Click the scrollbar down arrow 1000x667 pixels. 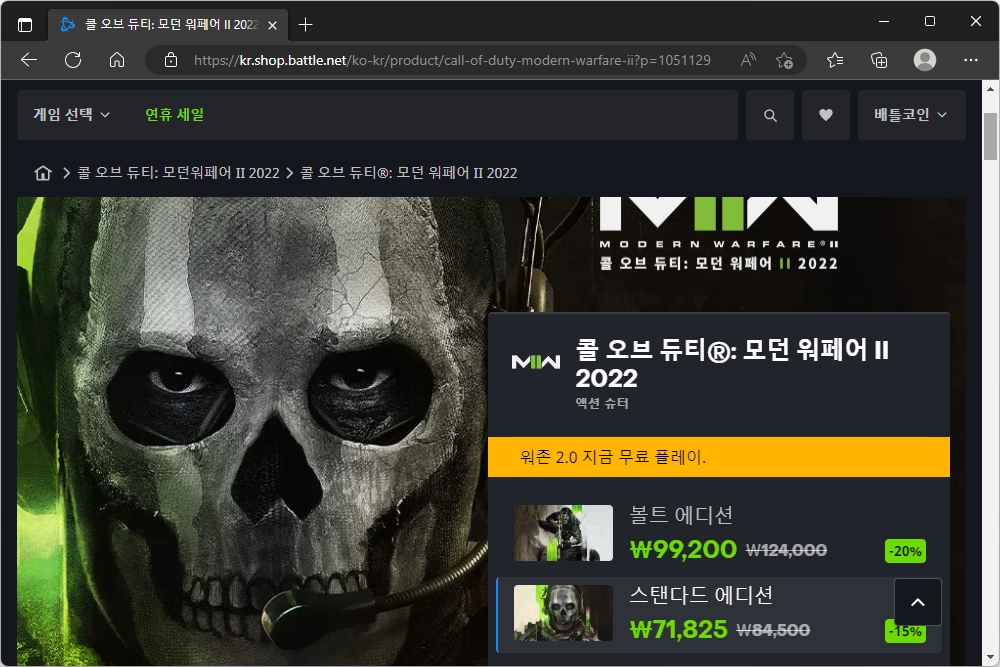(x=990, y=657)
